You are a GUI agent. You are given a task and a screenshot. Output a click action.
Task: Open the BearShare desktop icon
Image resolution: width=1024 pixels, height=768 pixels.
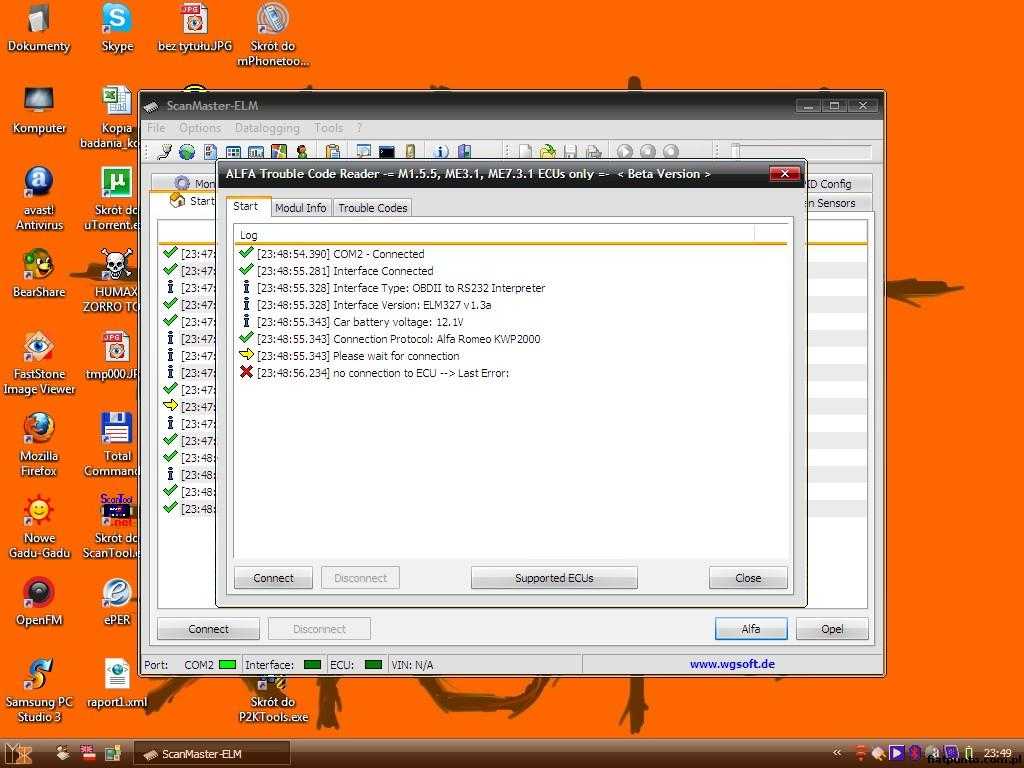[x=39, y=274]
